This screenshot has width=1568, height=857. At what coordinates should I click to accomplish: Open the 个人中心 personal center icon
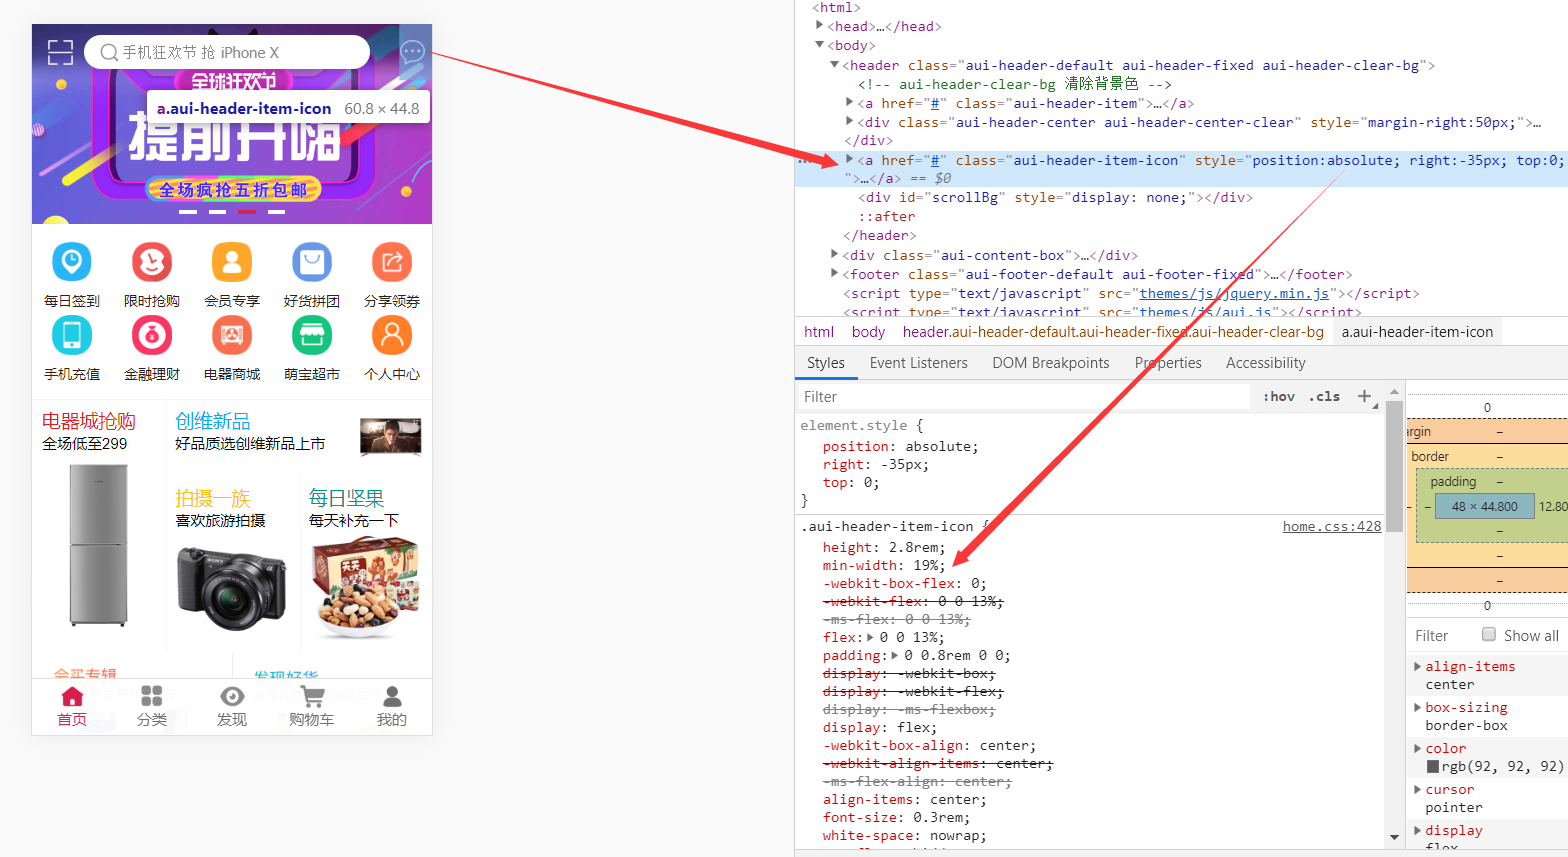point(392,336)
